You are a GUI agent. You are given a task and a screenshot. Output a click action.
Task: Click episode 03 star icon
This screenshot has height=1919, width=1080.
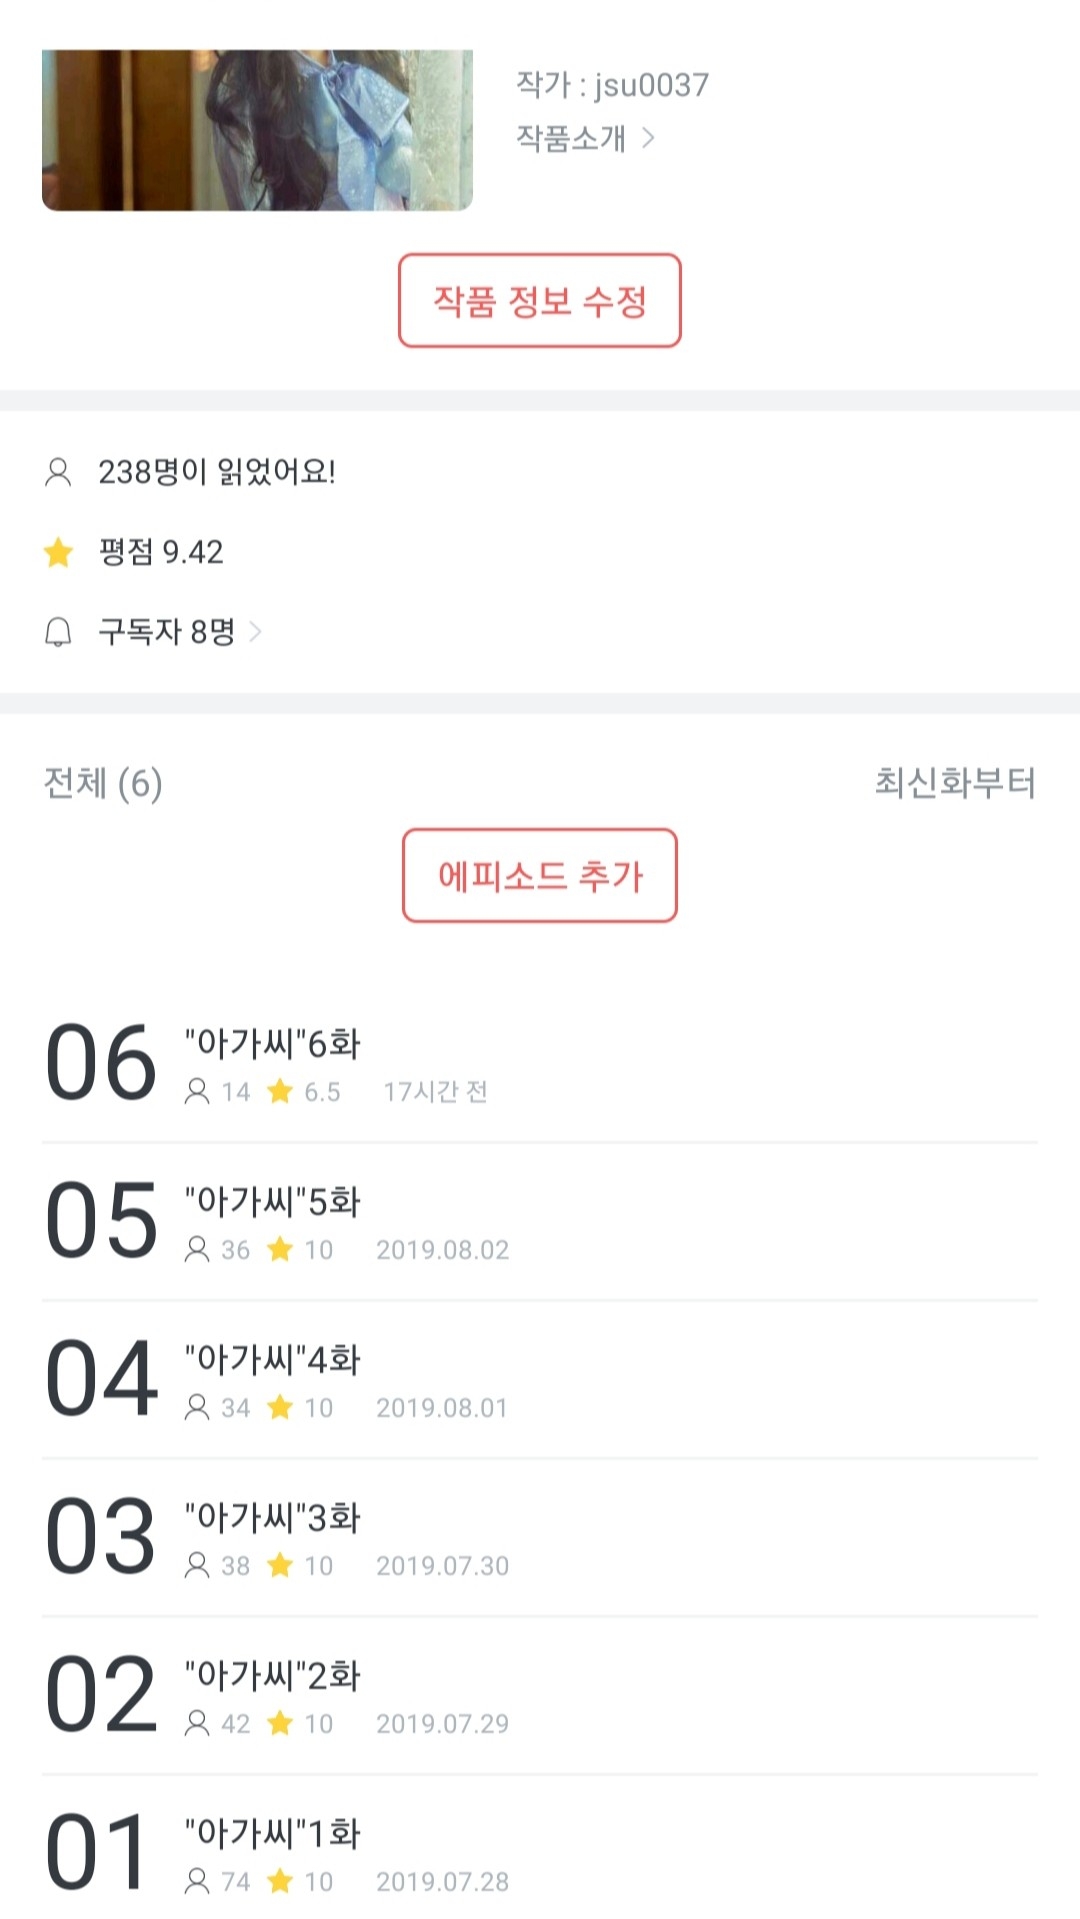pyautogui.click(x=280, y=1565)
